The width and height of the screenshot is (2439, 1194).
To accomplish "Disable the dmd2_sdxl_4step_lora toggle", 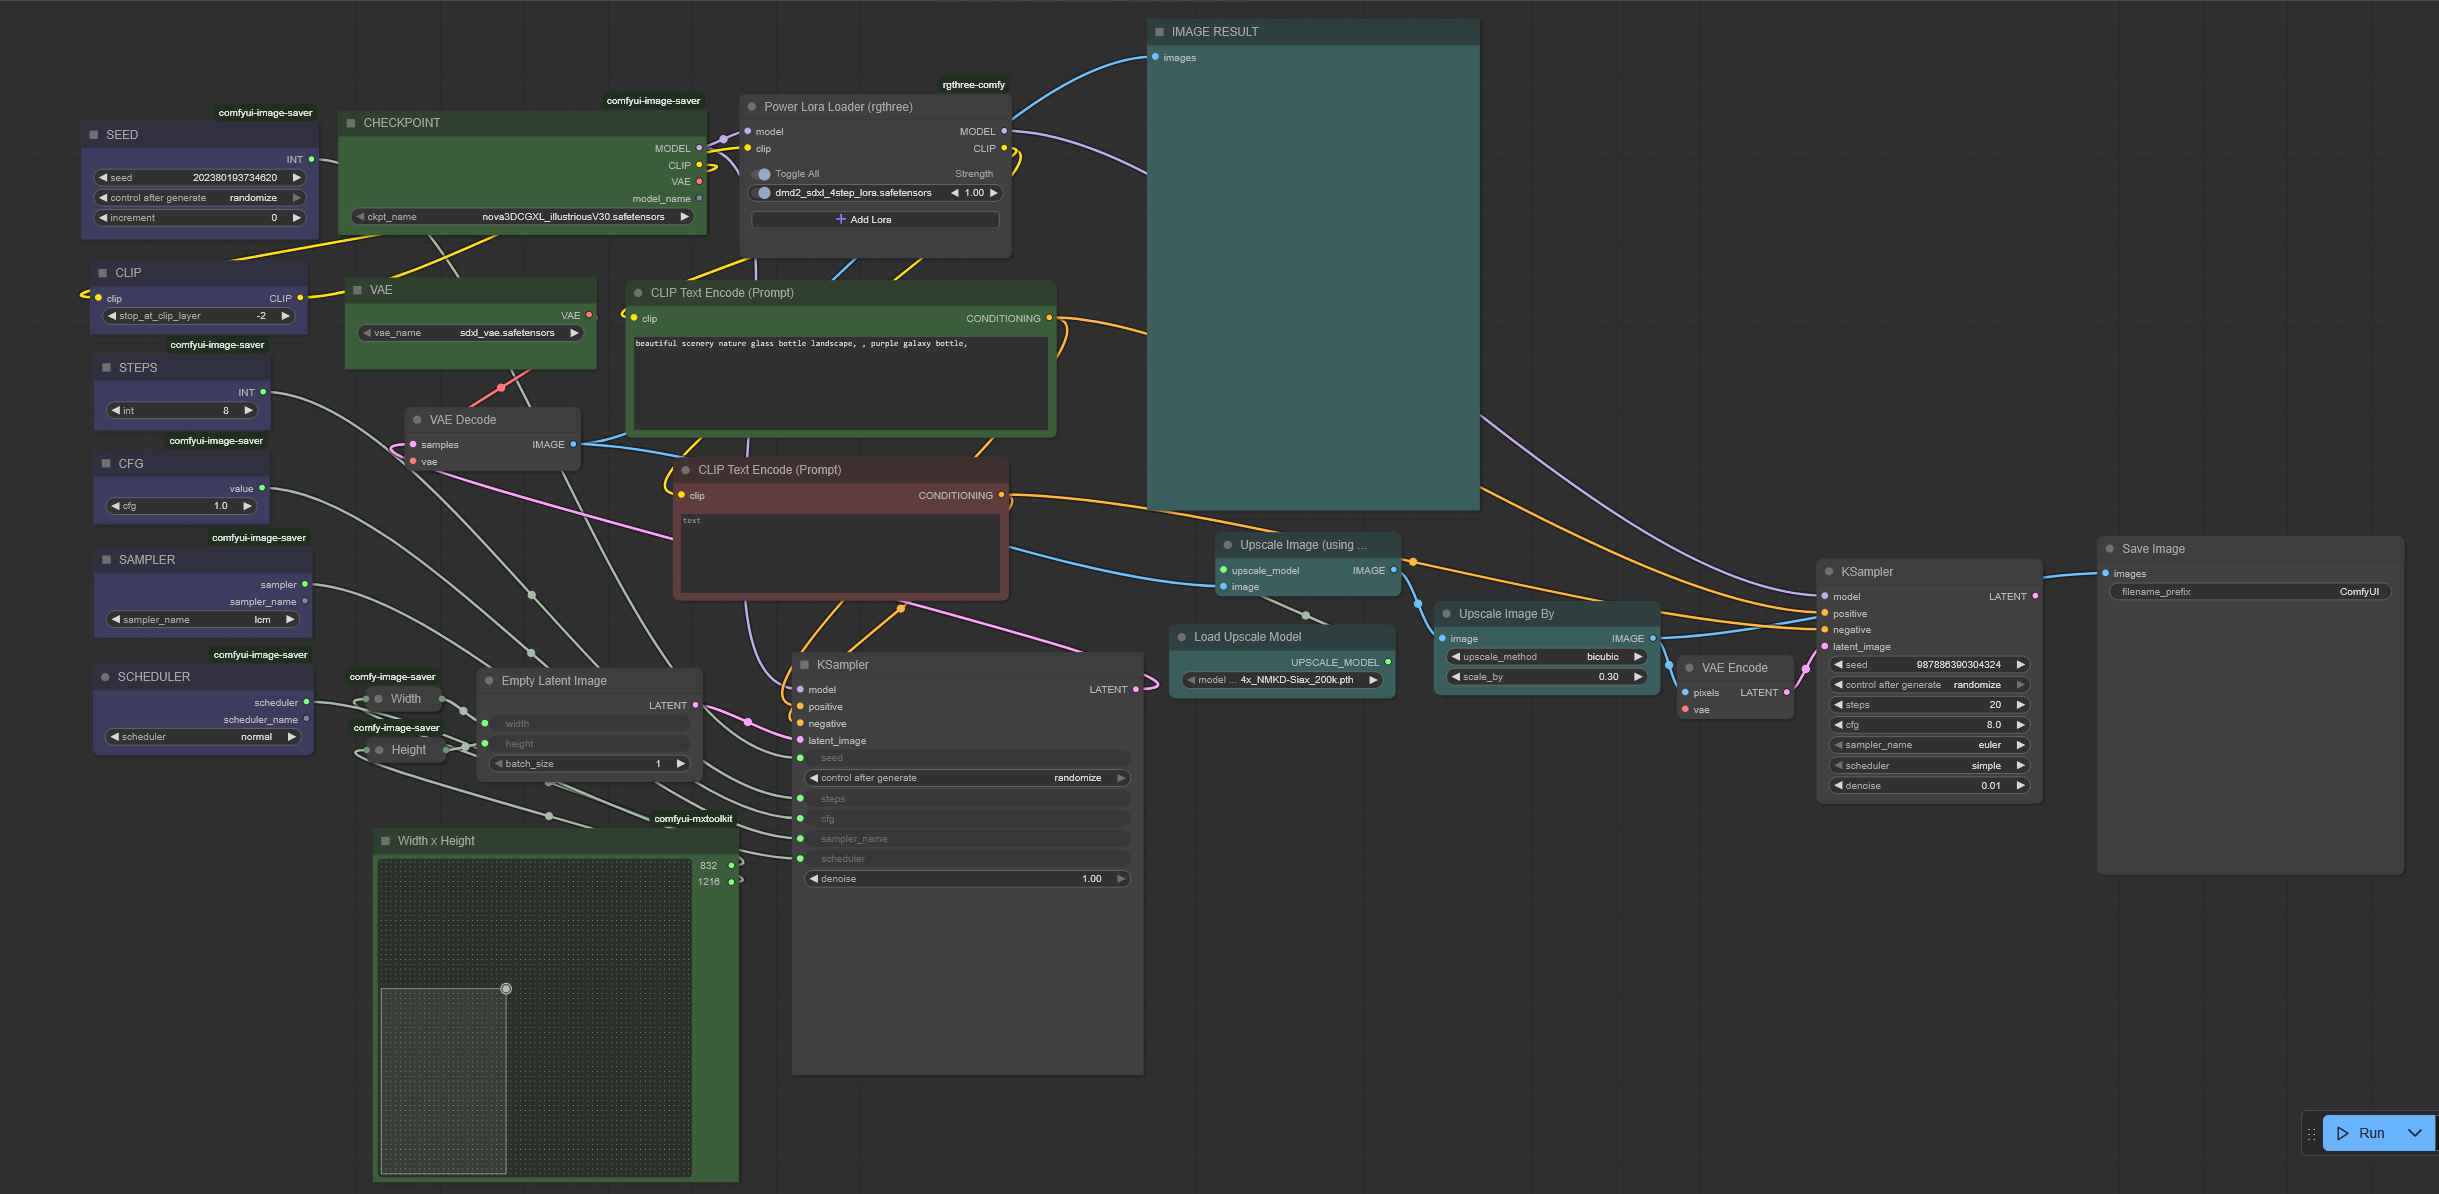I will 763,193.
